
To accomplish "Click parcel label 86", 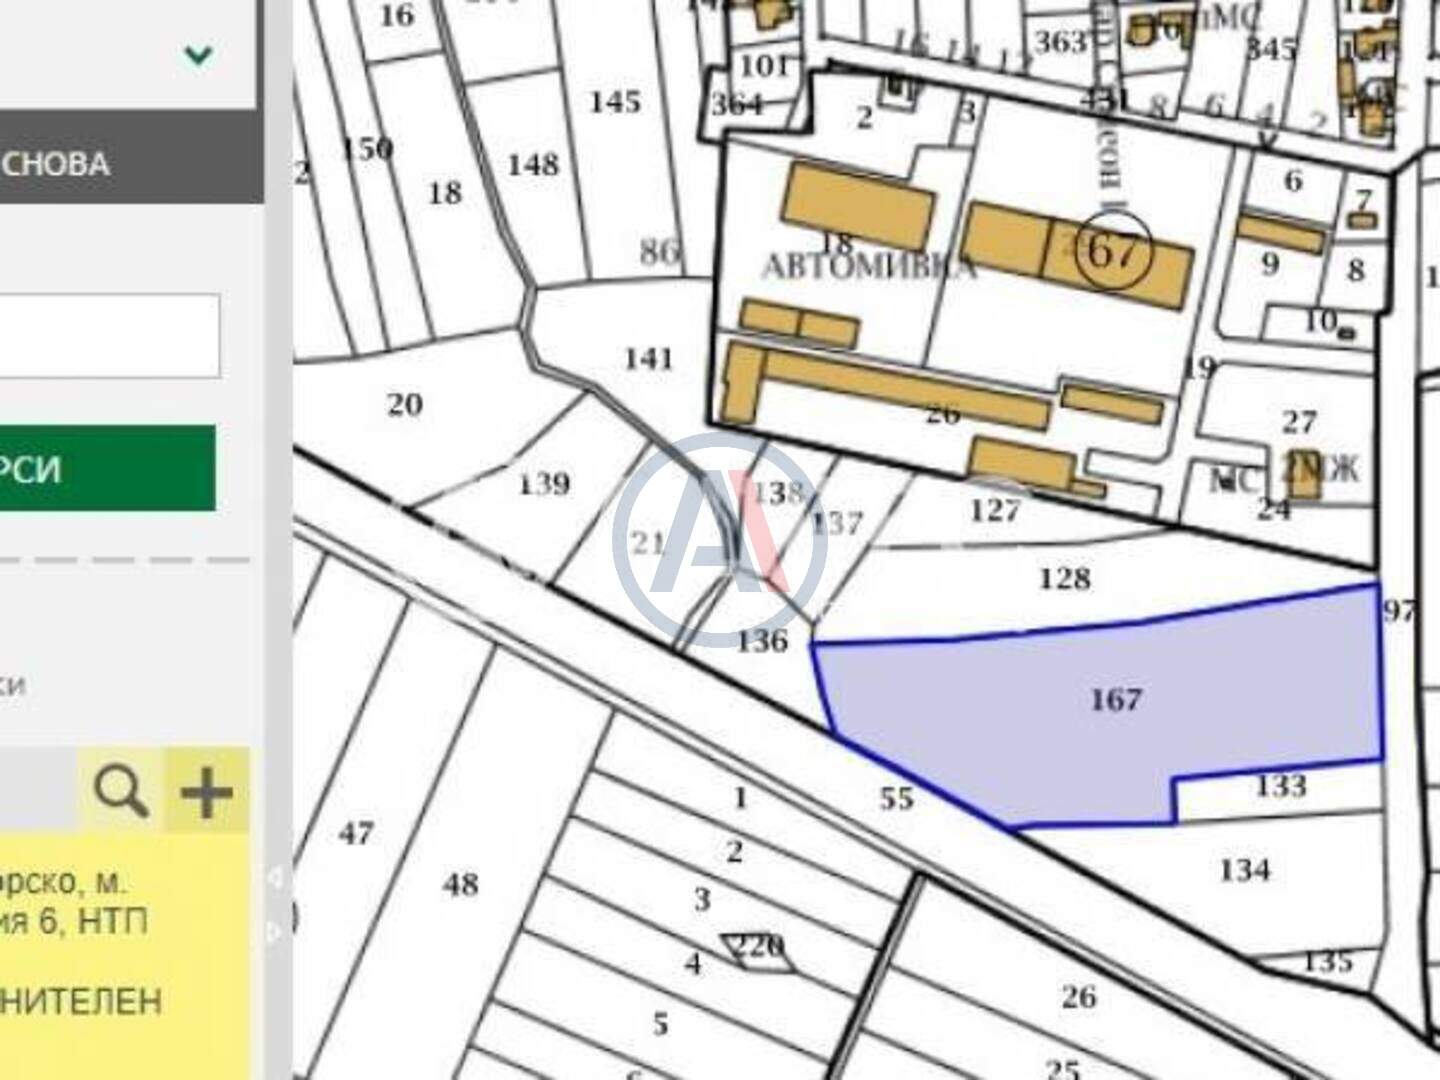I will point(659,251).
